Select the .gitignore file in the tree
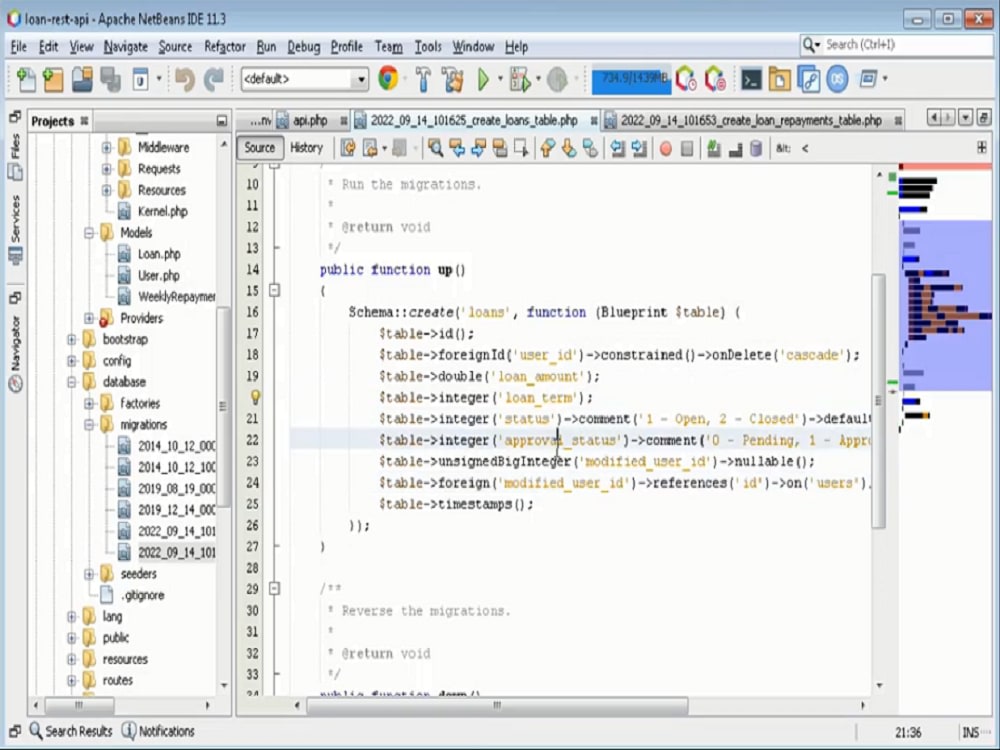Screen dimensions: 1000x750 point(143,595)
